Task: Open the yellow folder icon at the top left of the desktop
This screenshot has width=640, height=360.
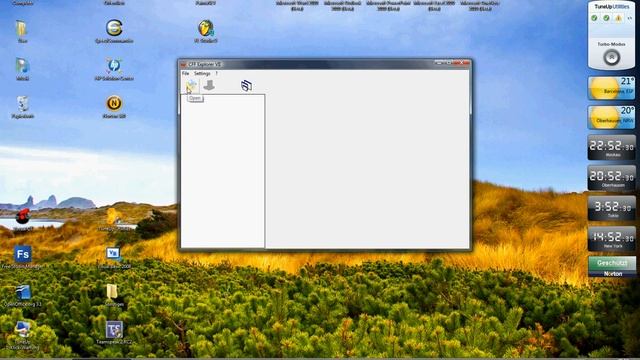Action: coord(22,29)
